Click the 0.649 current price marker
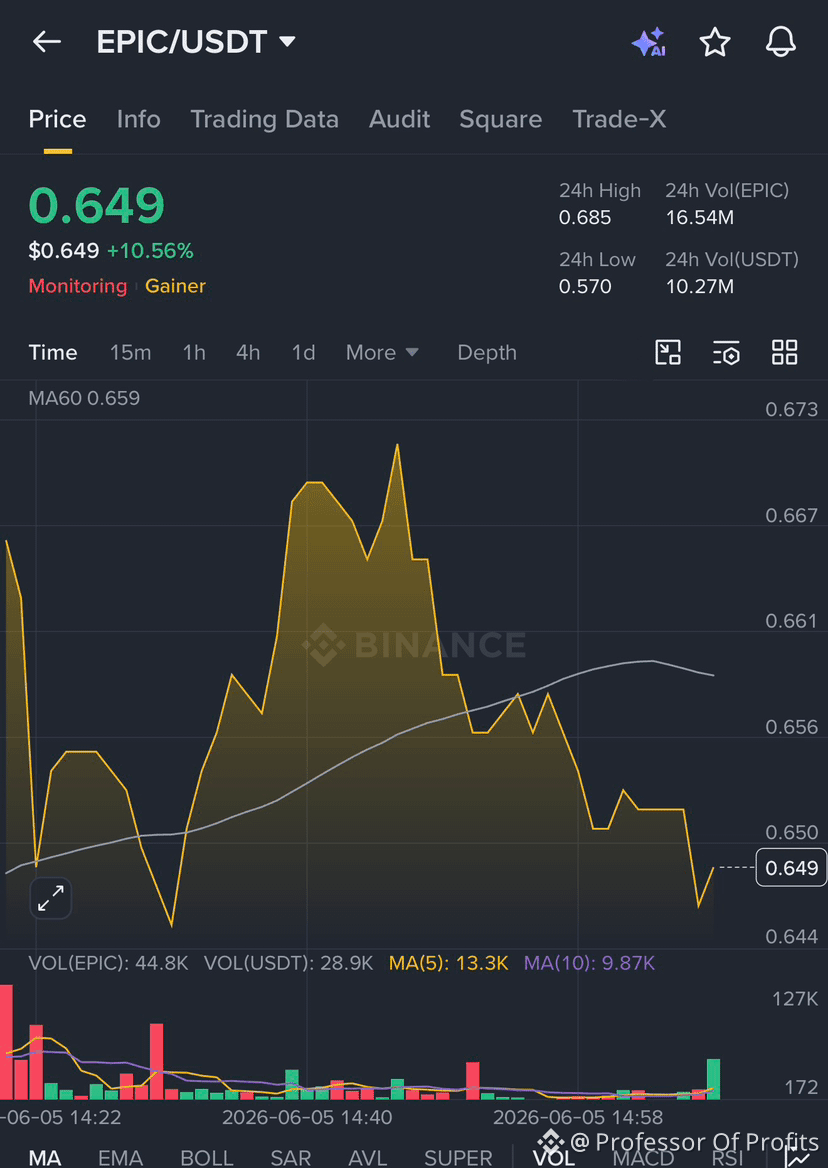The width and height of the screenshot is (828, 1168). pos(791,868)
